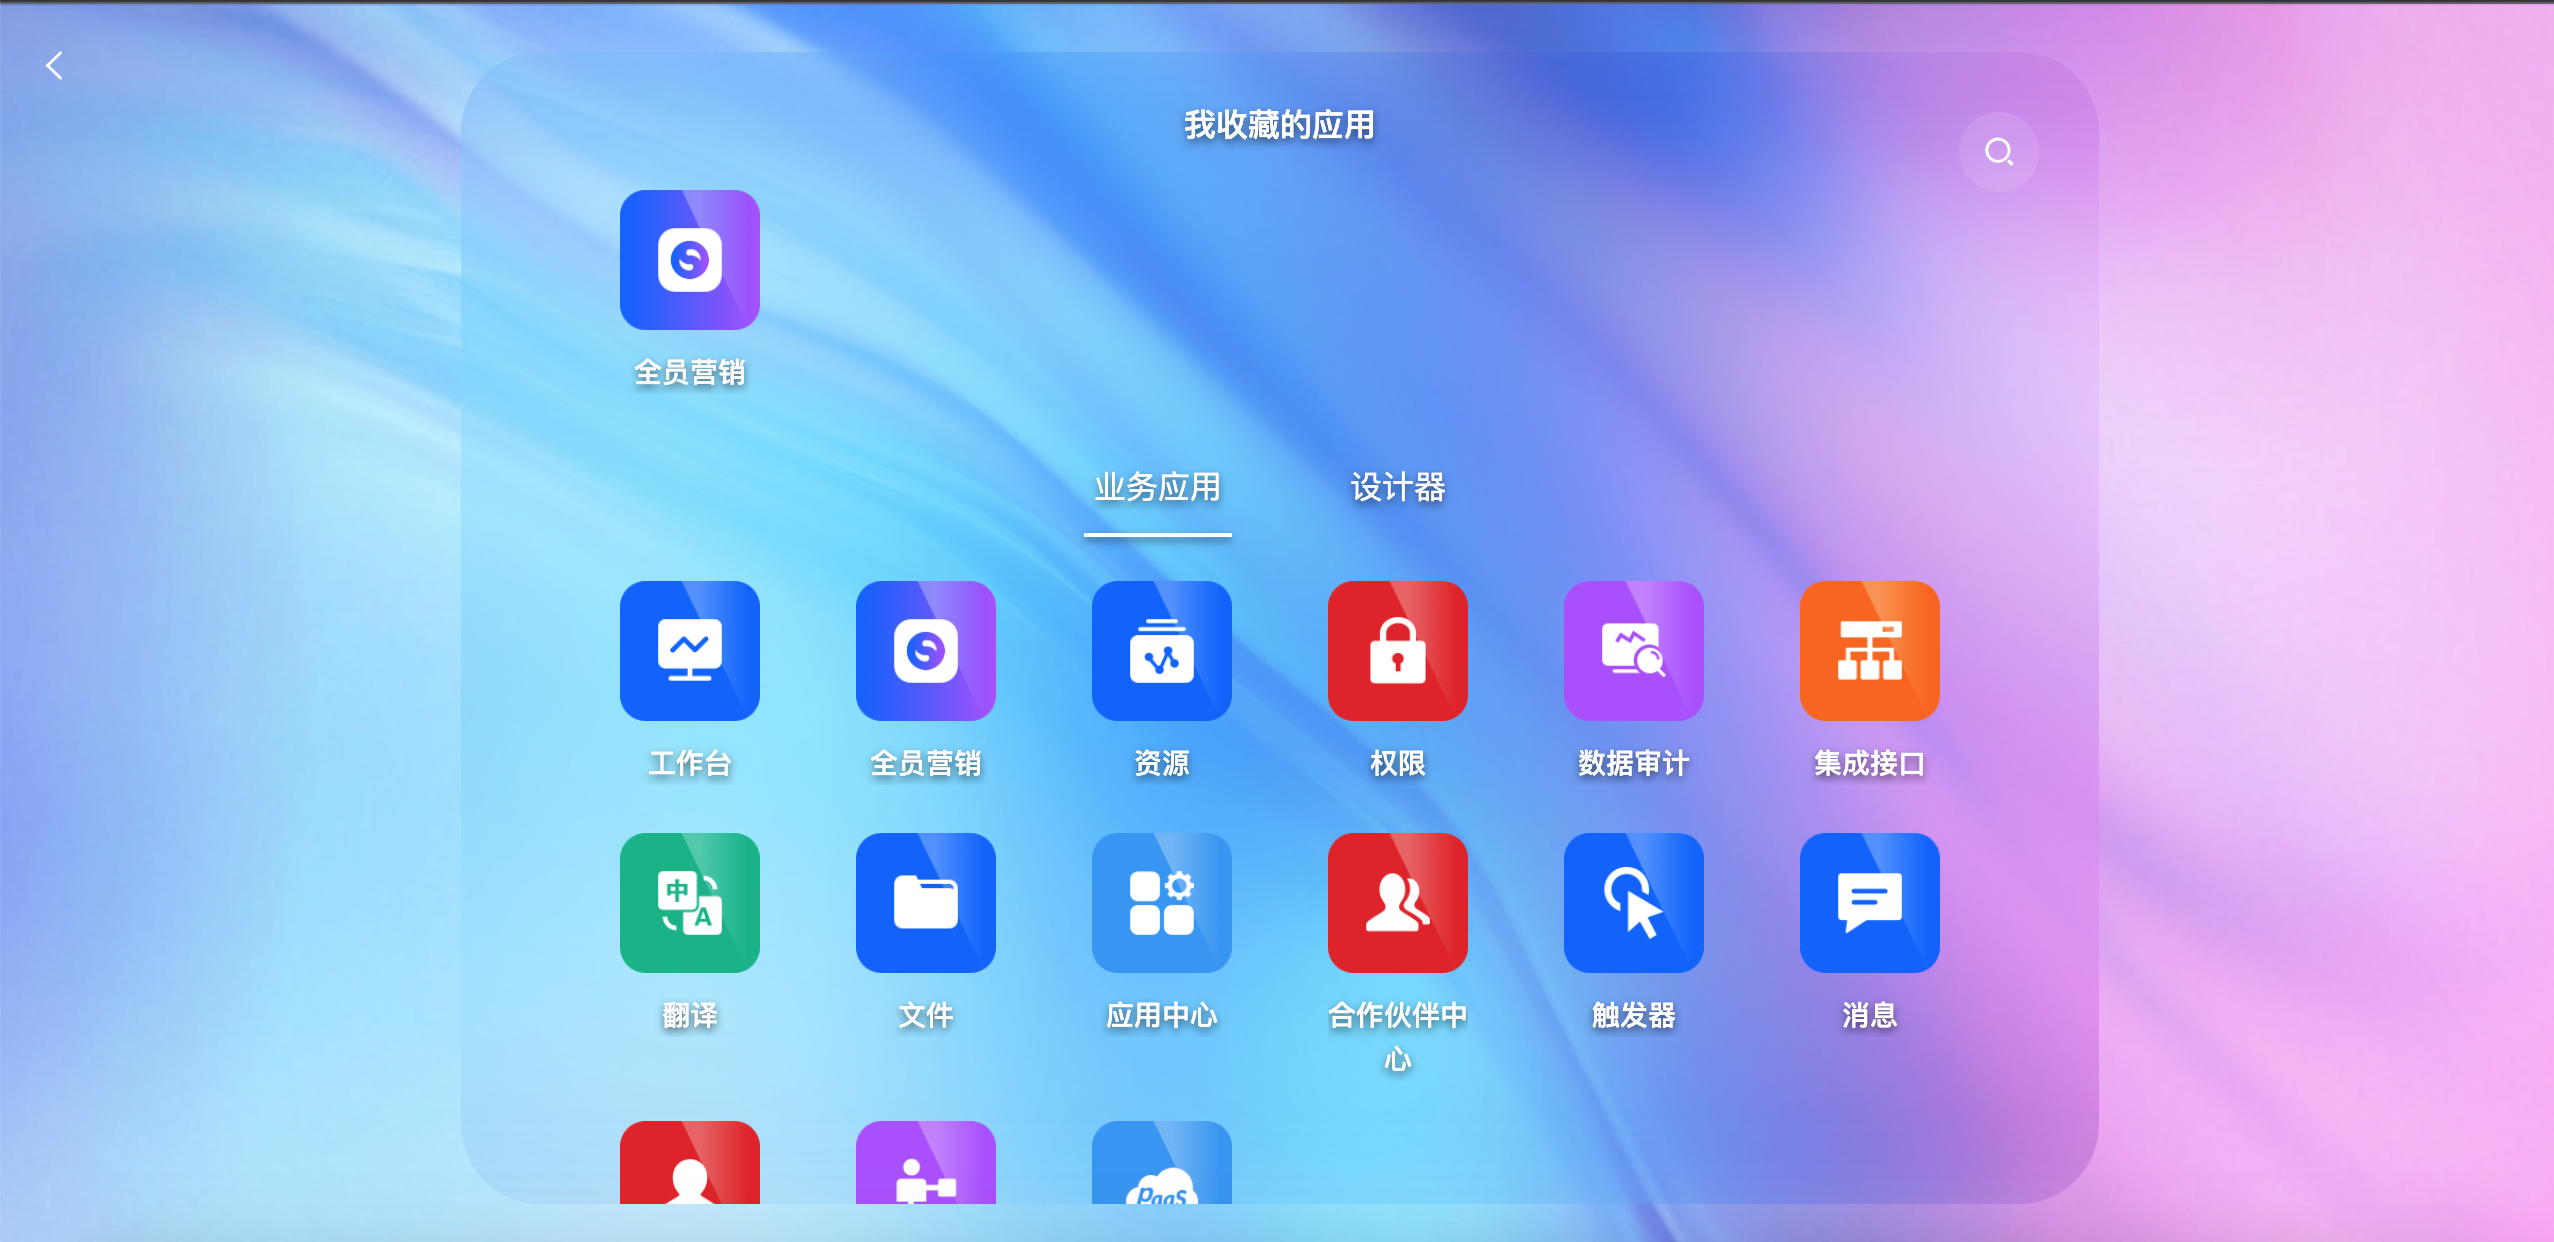Open the 消息 messages app

(x=1869, y=902)
